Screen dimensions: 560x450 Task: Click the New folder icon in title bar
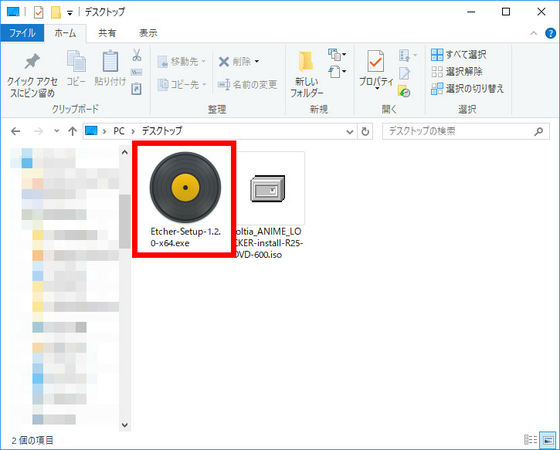click(55, 12)
